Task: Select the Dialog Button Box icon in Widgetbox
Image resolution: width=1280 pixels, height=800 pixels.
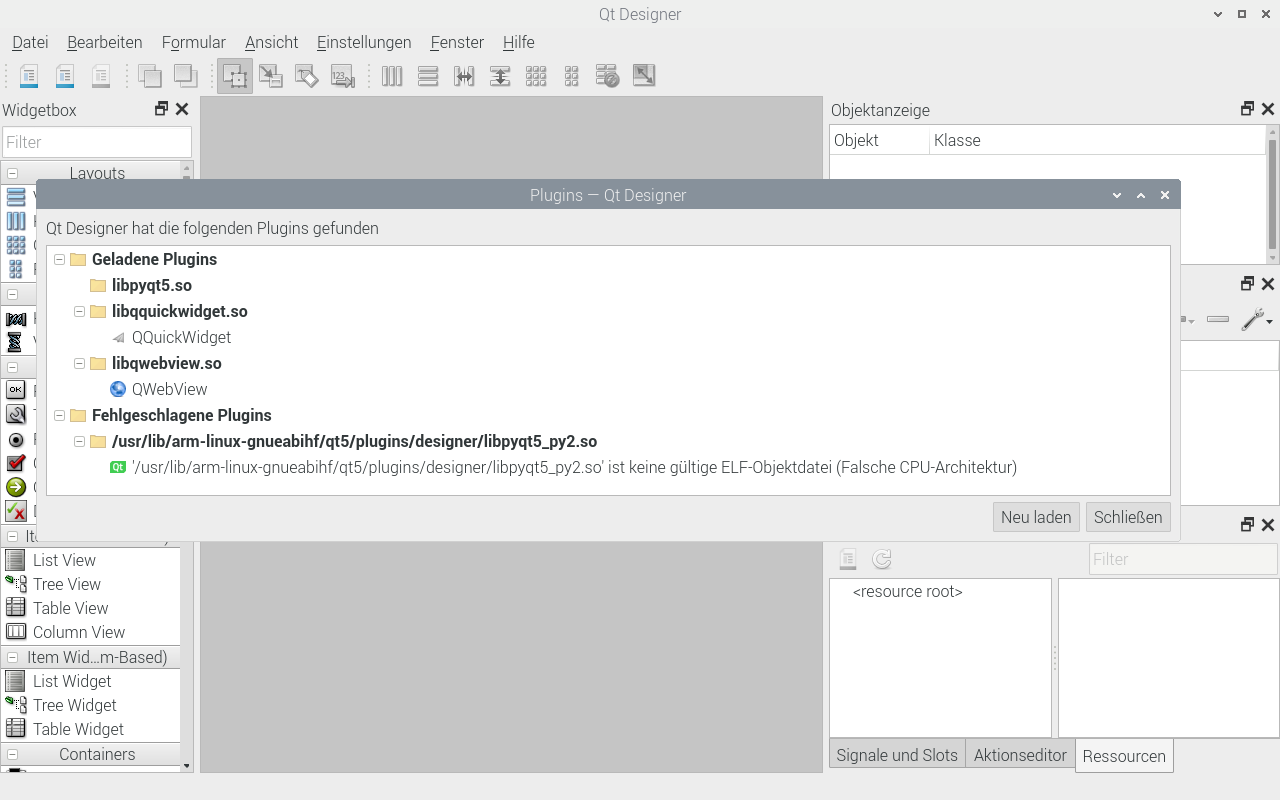Action: 16,511
